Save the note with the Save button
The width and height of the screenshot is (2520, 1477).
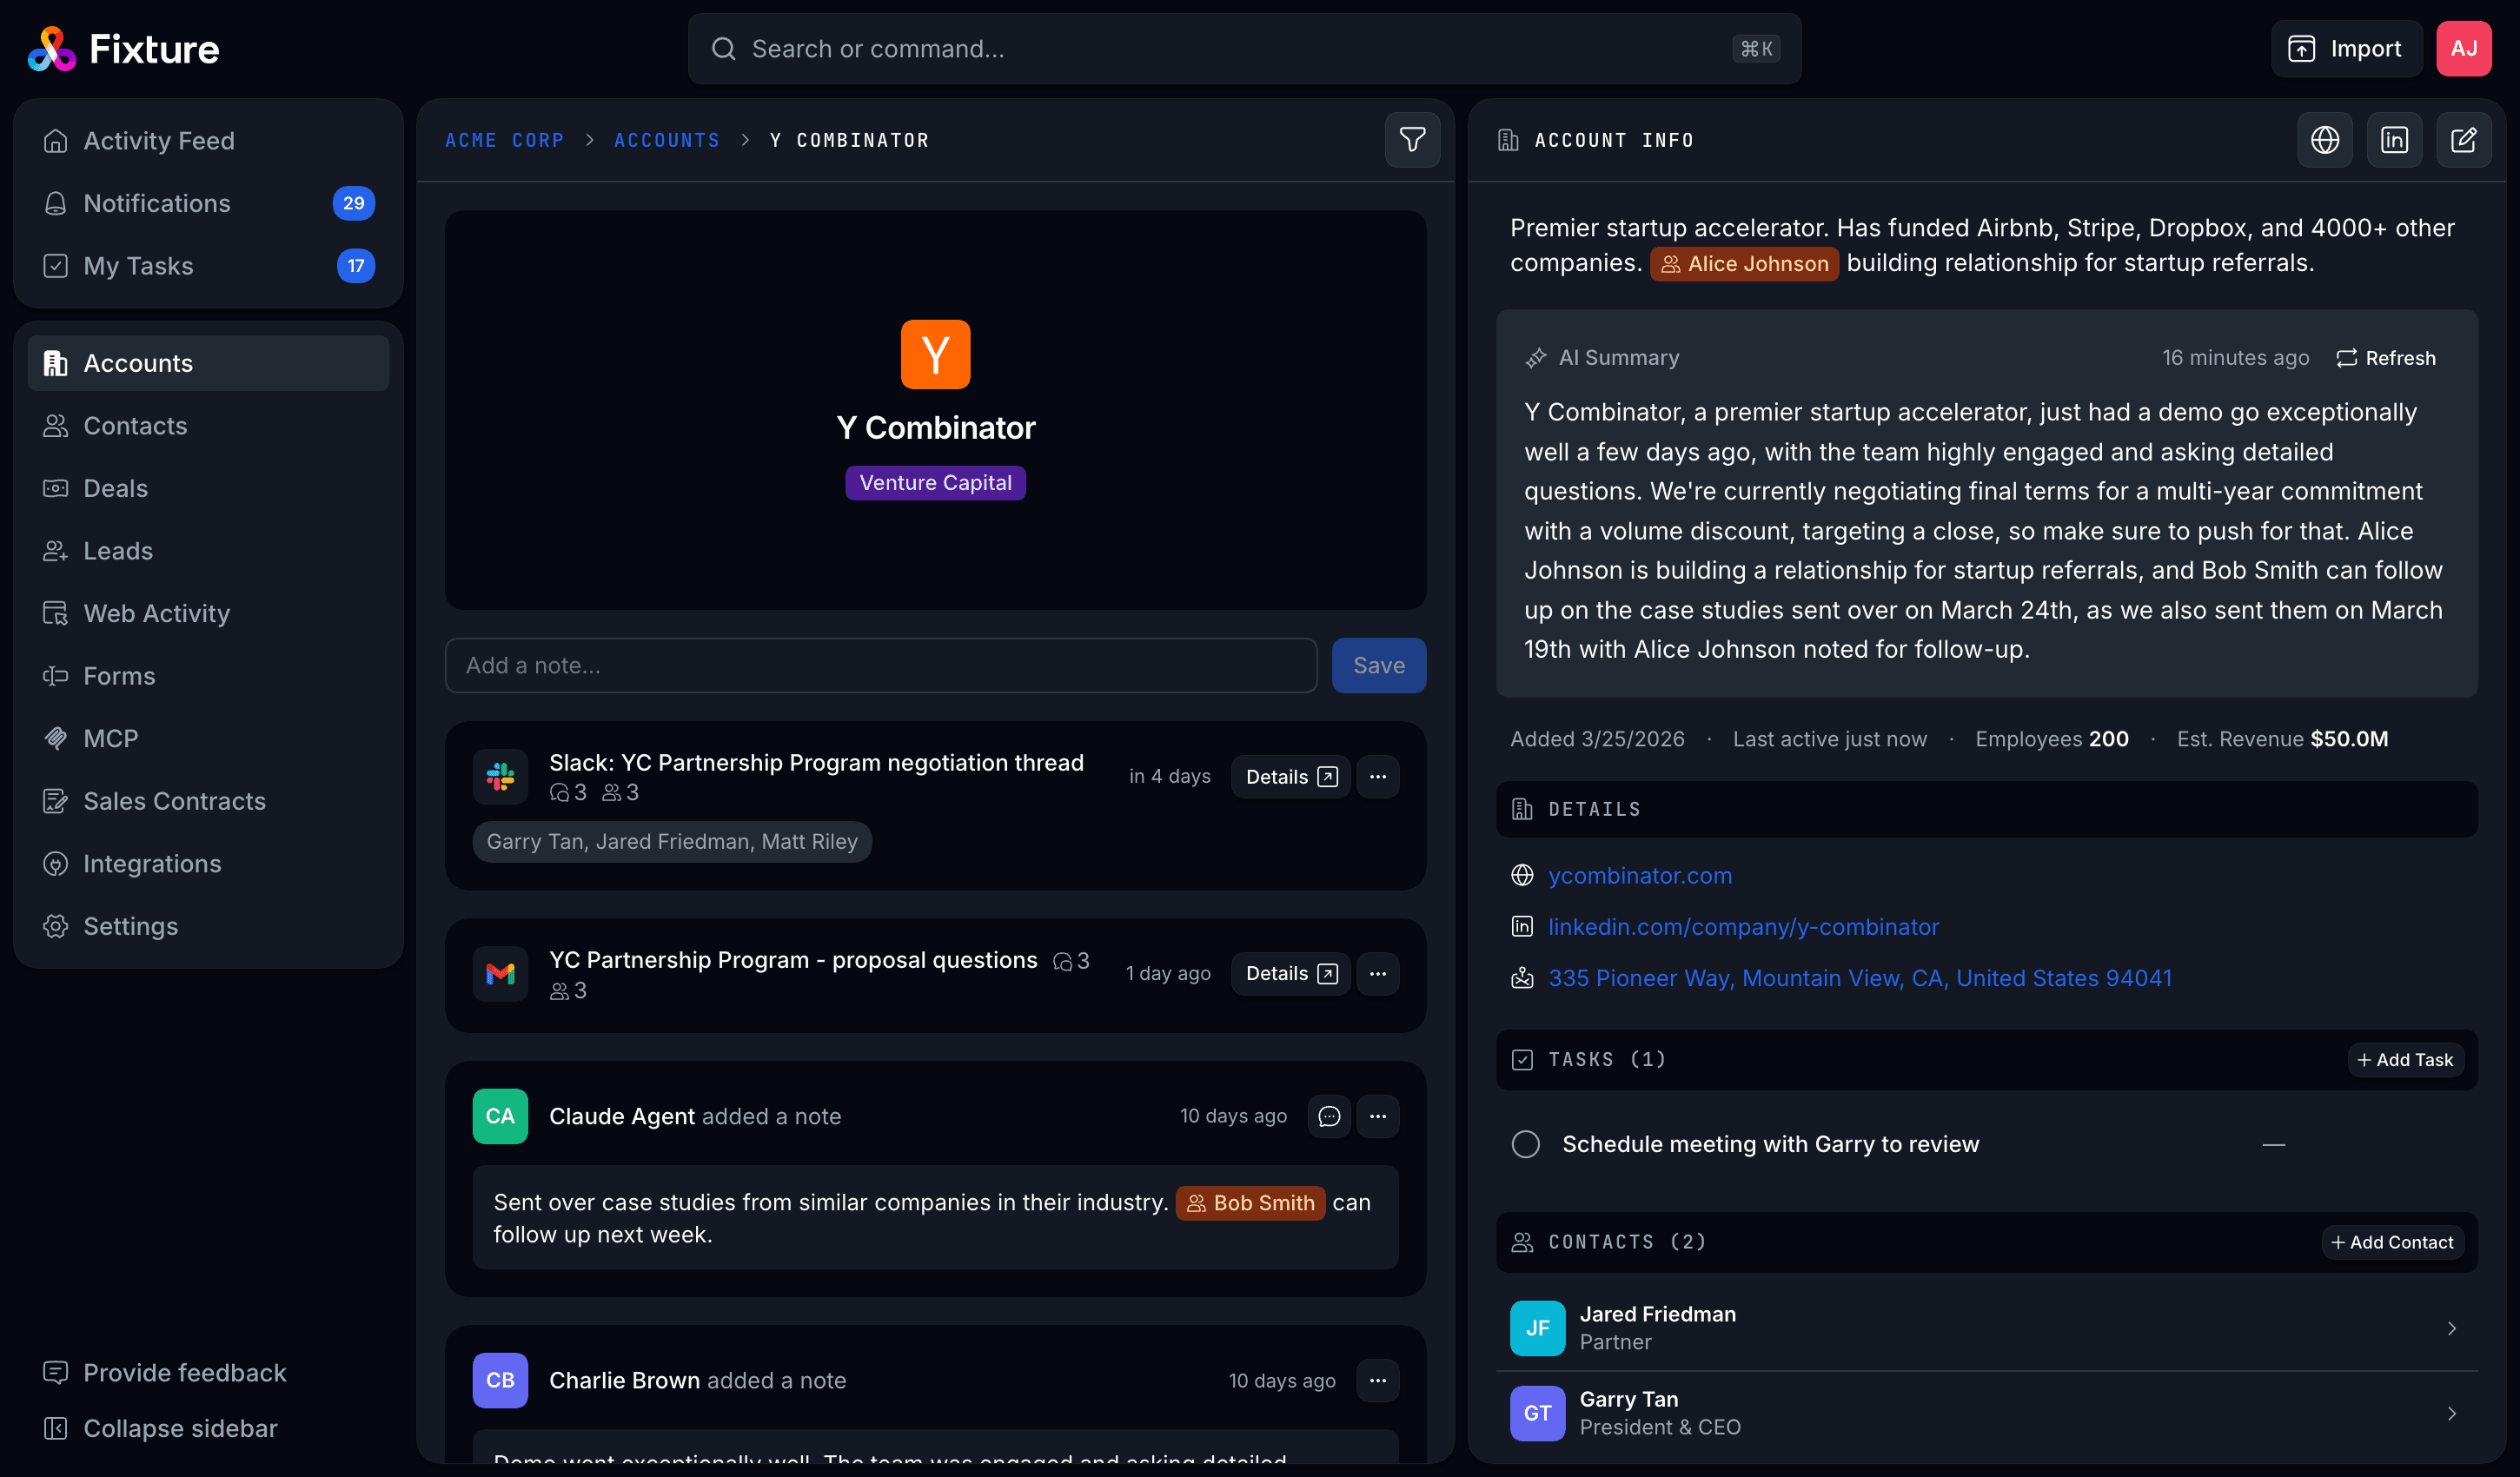[1379, 665]
